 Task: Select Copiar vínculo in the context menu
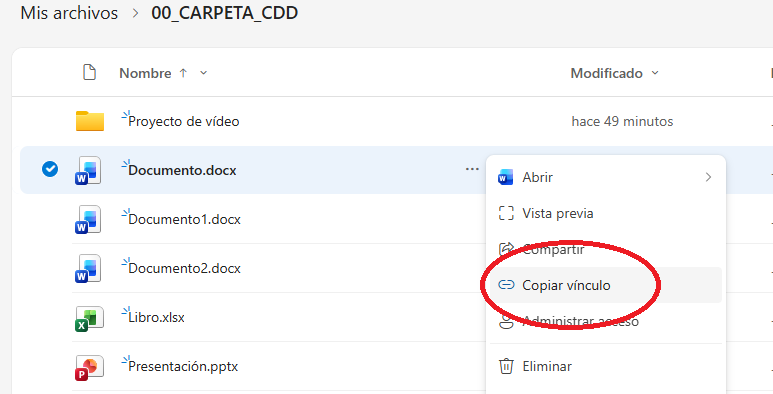point(605,285)
